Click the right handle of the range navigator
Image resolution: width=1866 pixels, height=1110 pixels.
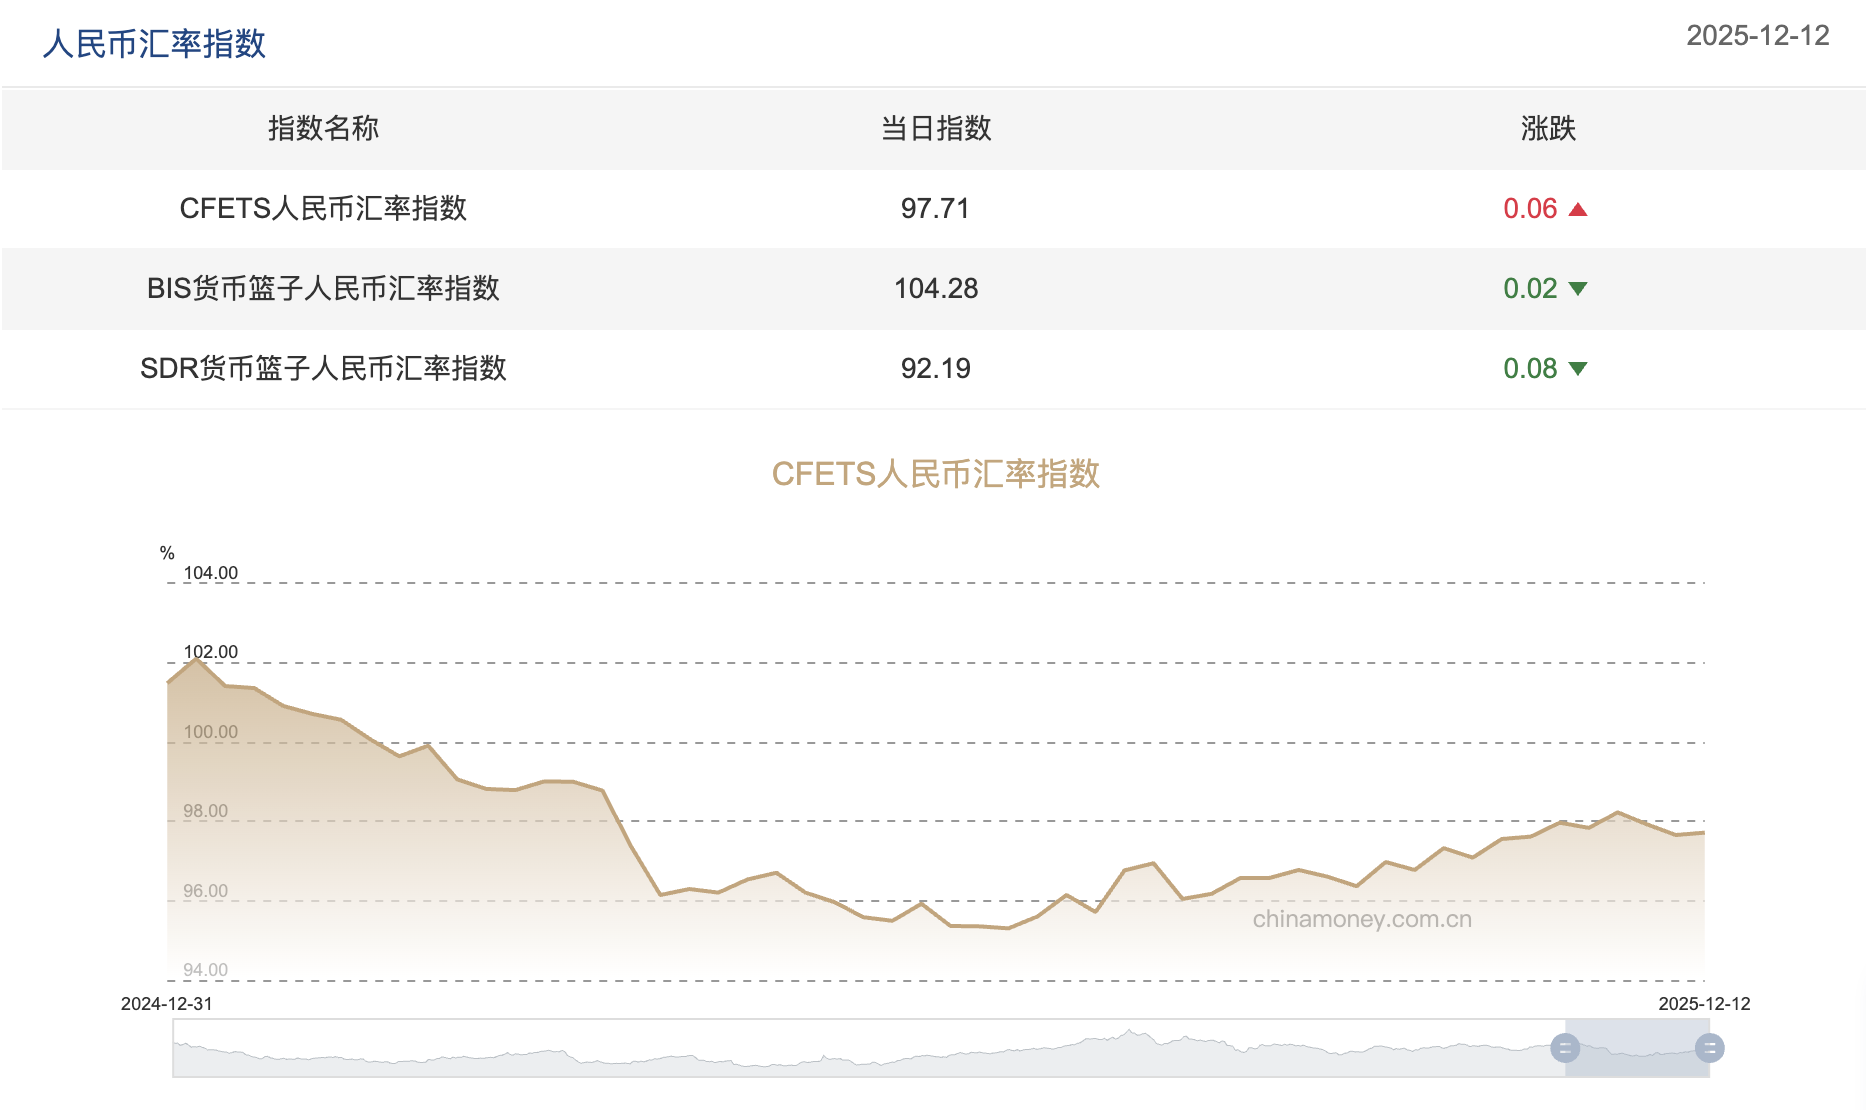click(x=1710, y=1048)
